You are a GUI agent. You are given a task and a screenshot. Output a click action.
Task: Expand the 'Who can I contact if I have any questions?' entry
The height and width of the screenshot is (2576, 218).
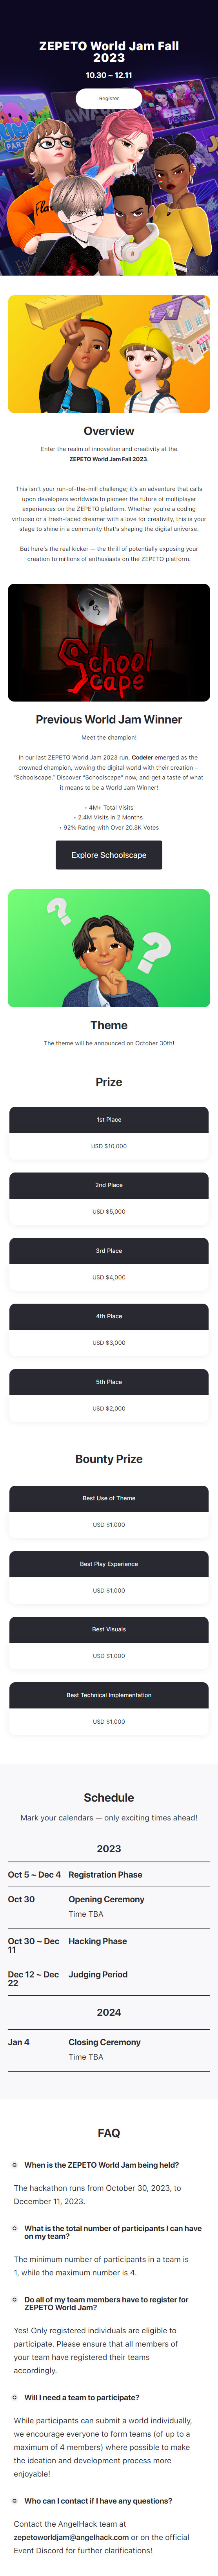pyautogui.click(x=98, y=2500)
